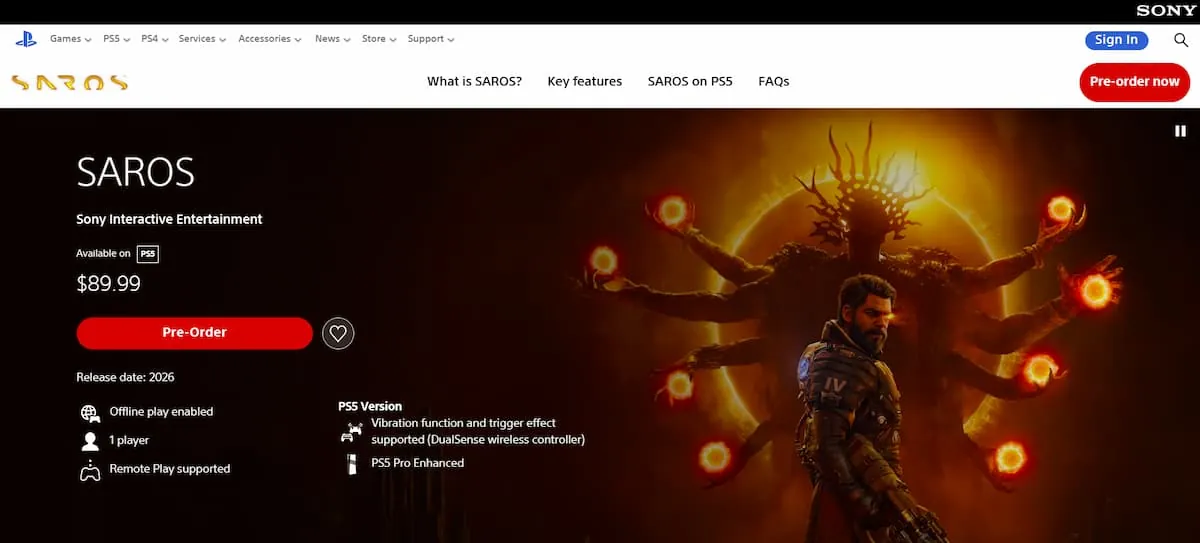
Task: Click Remote Play supported text
Action: point(169,469)
